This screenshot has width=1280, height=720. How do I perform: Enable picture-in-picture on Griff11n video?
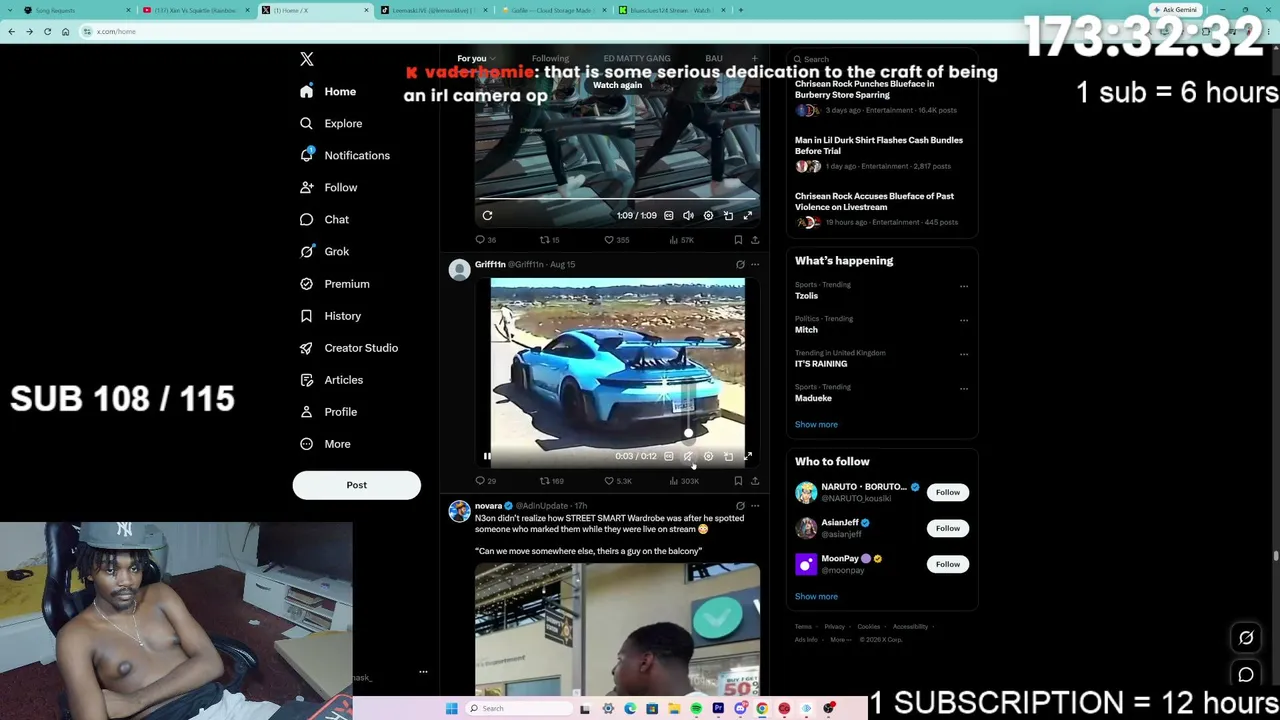click(728, 456)
